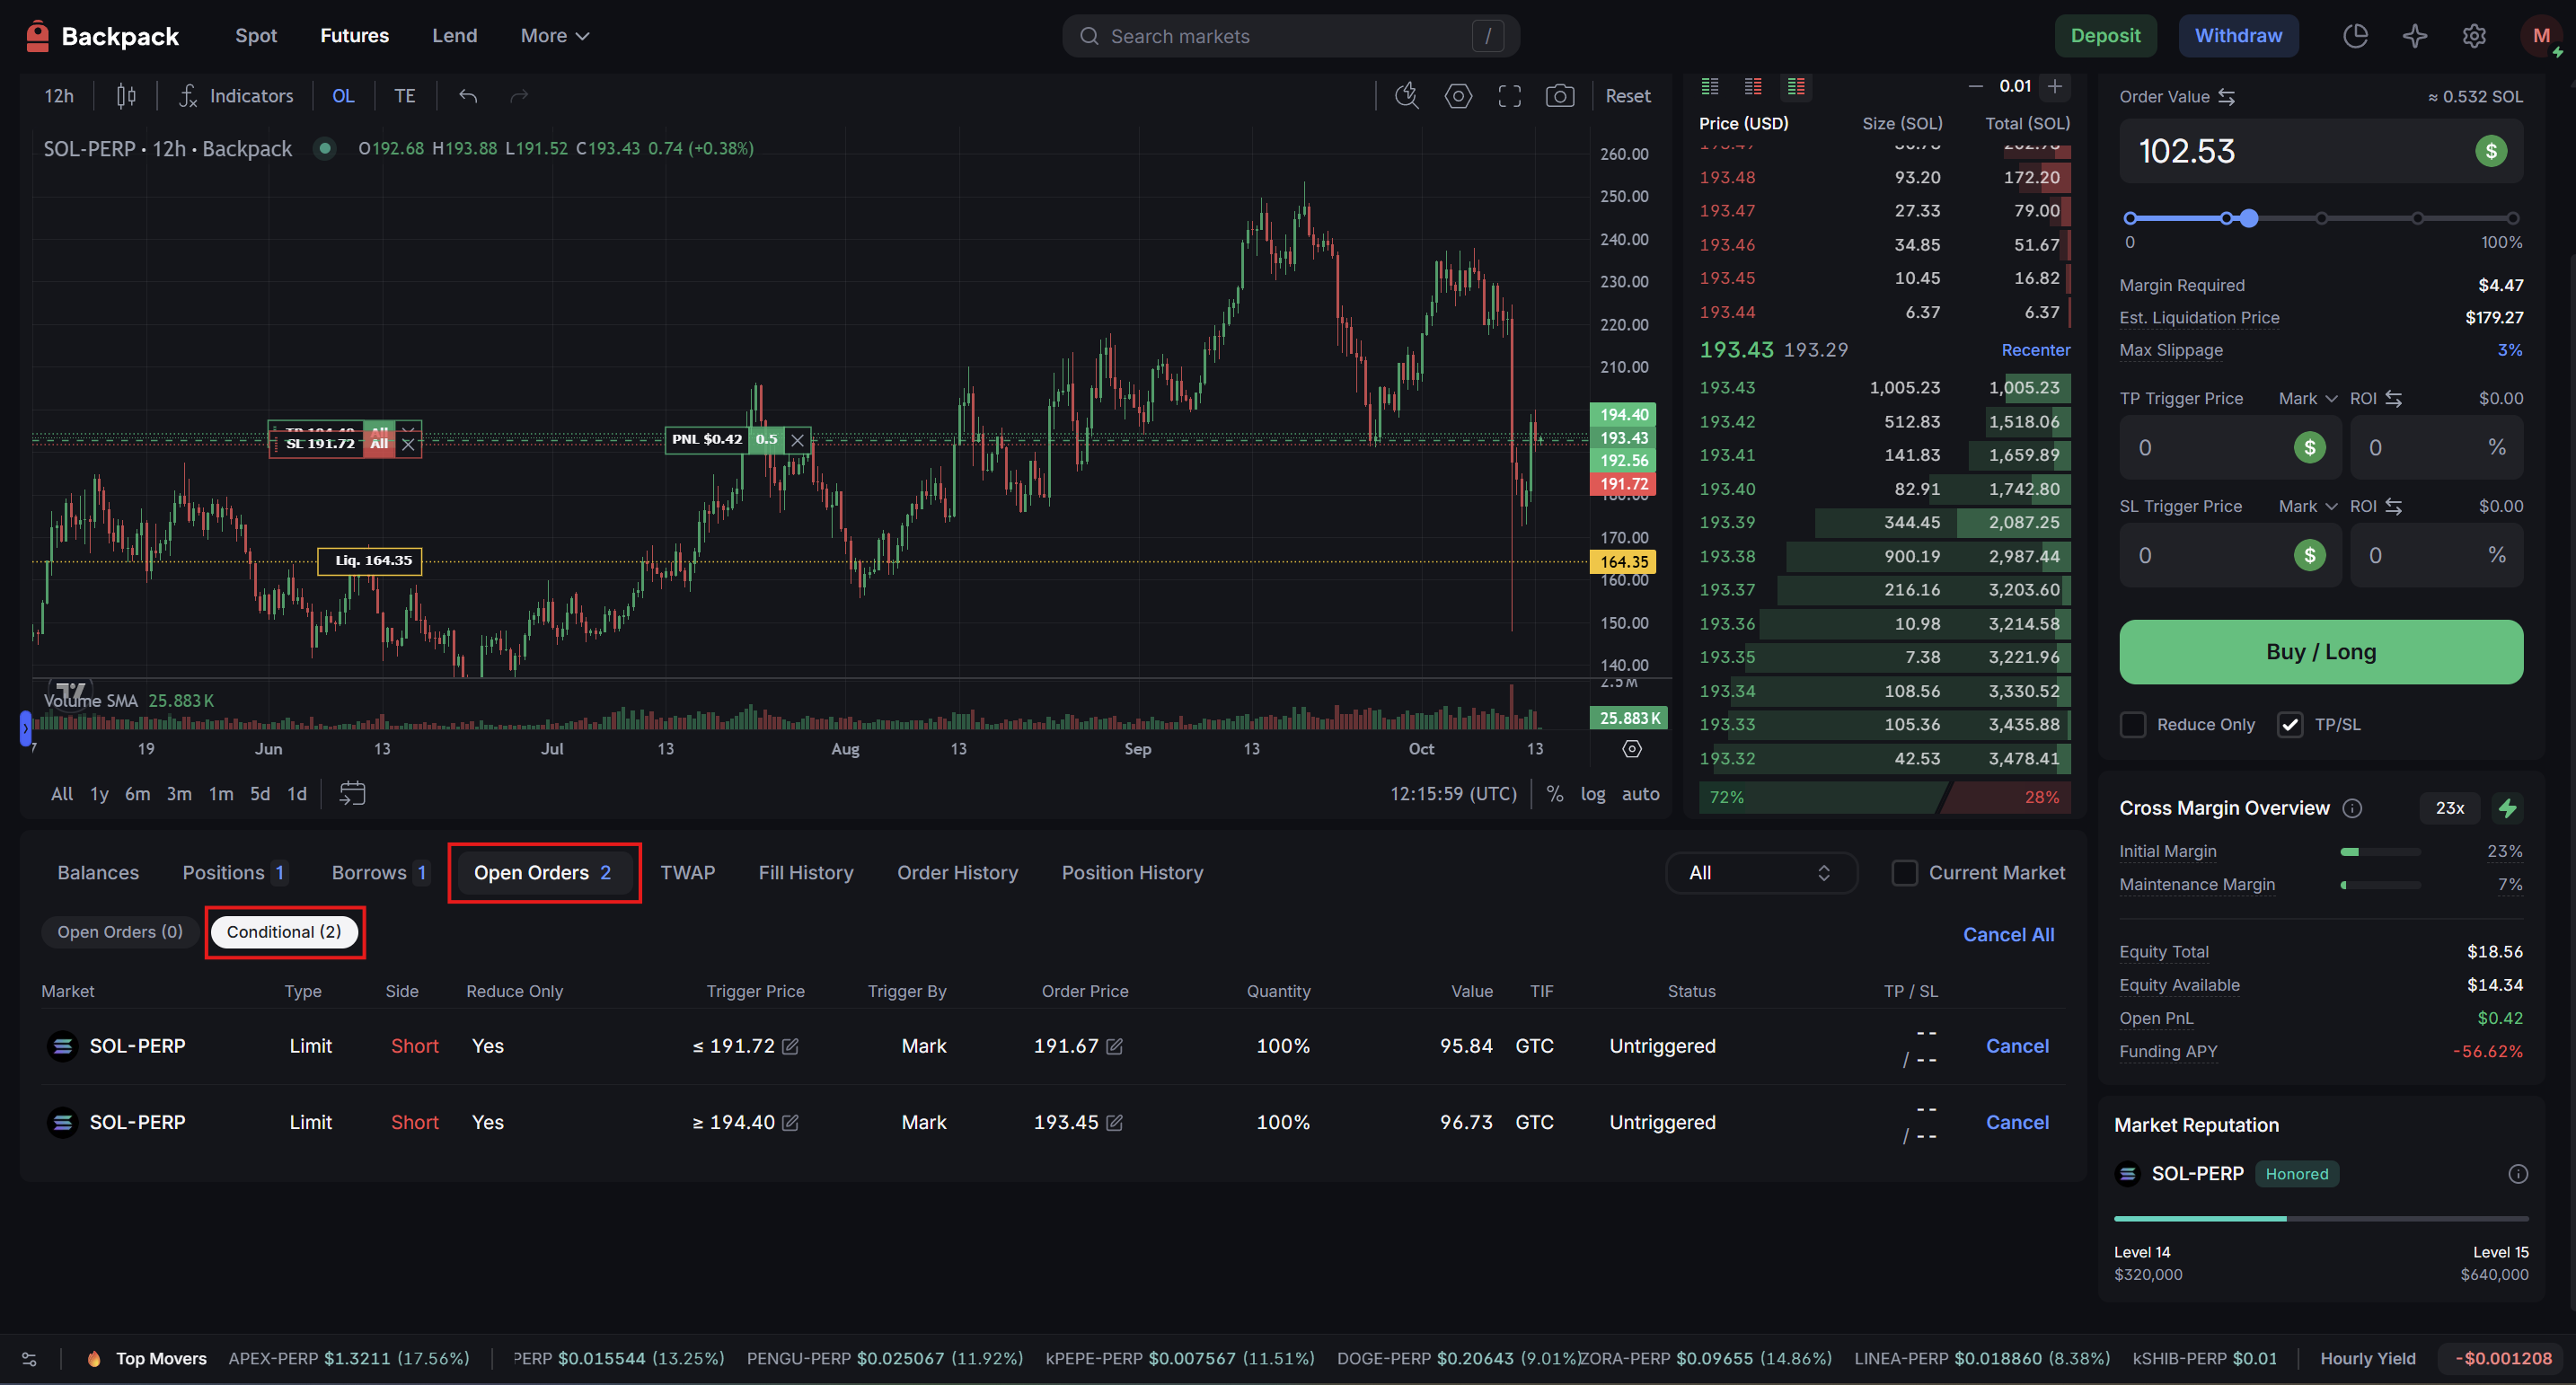Image resolution: width=2576 pixels, height=1385 pixels.
Task: Click Cancel All orders link
Action: [x=2007, y=934]
